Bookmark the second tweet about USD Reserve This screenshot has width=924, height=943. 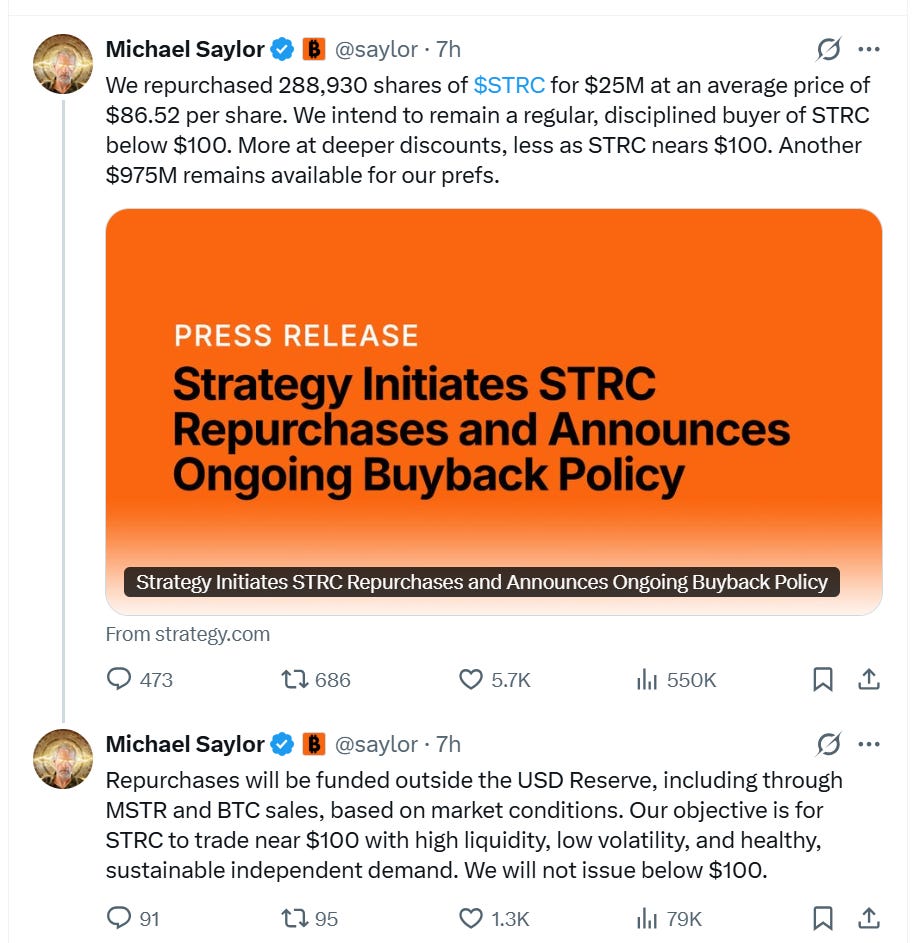822,918
